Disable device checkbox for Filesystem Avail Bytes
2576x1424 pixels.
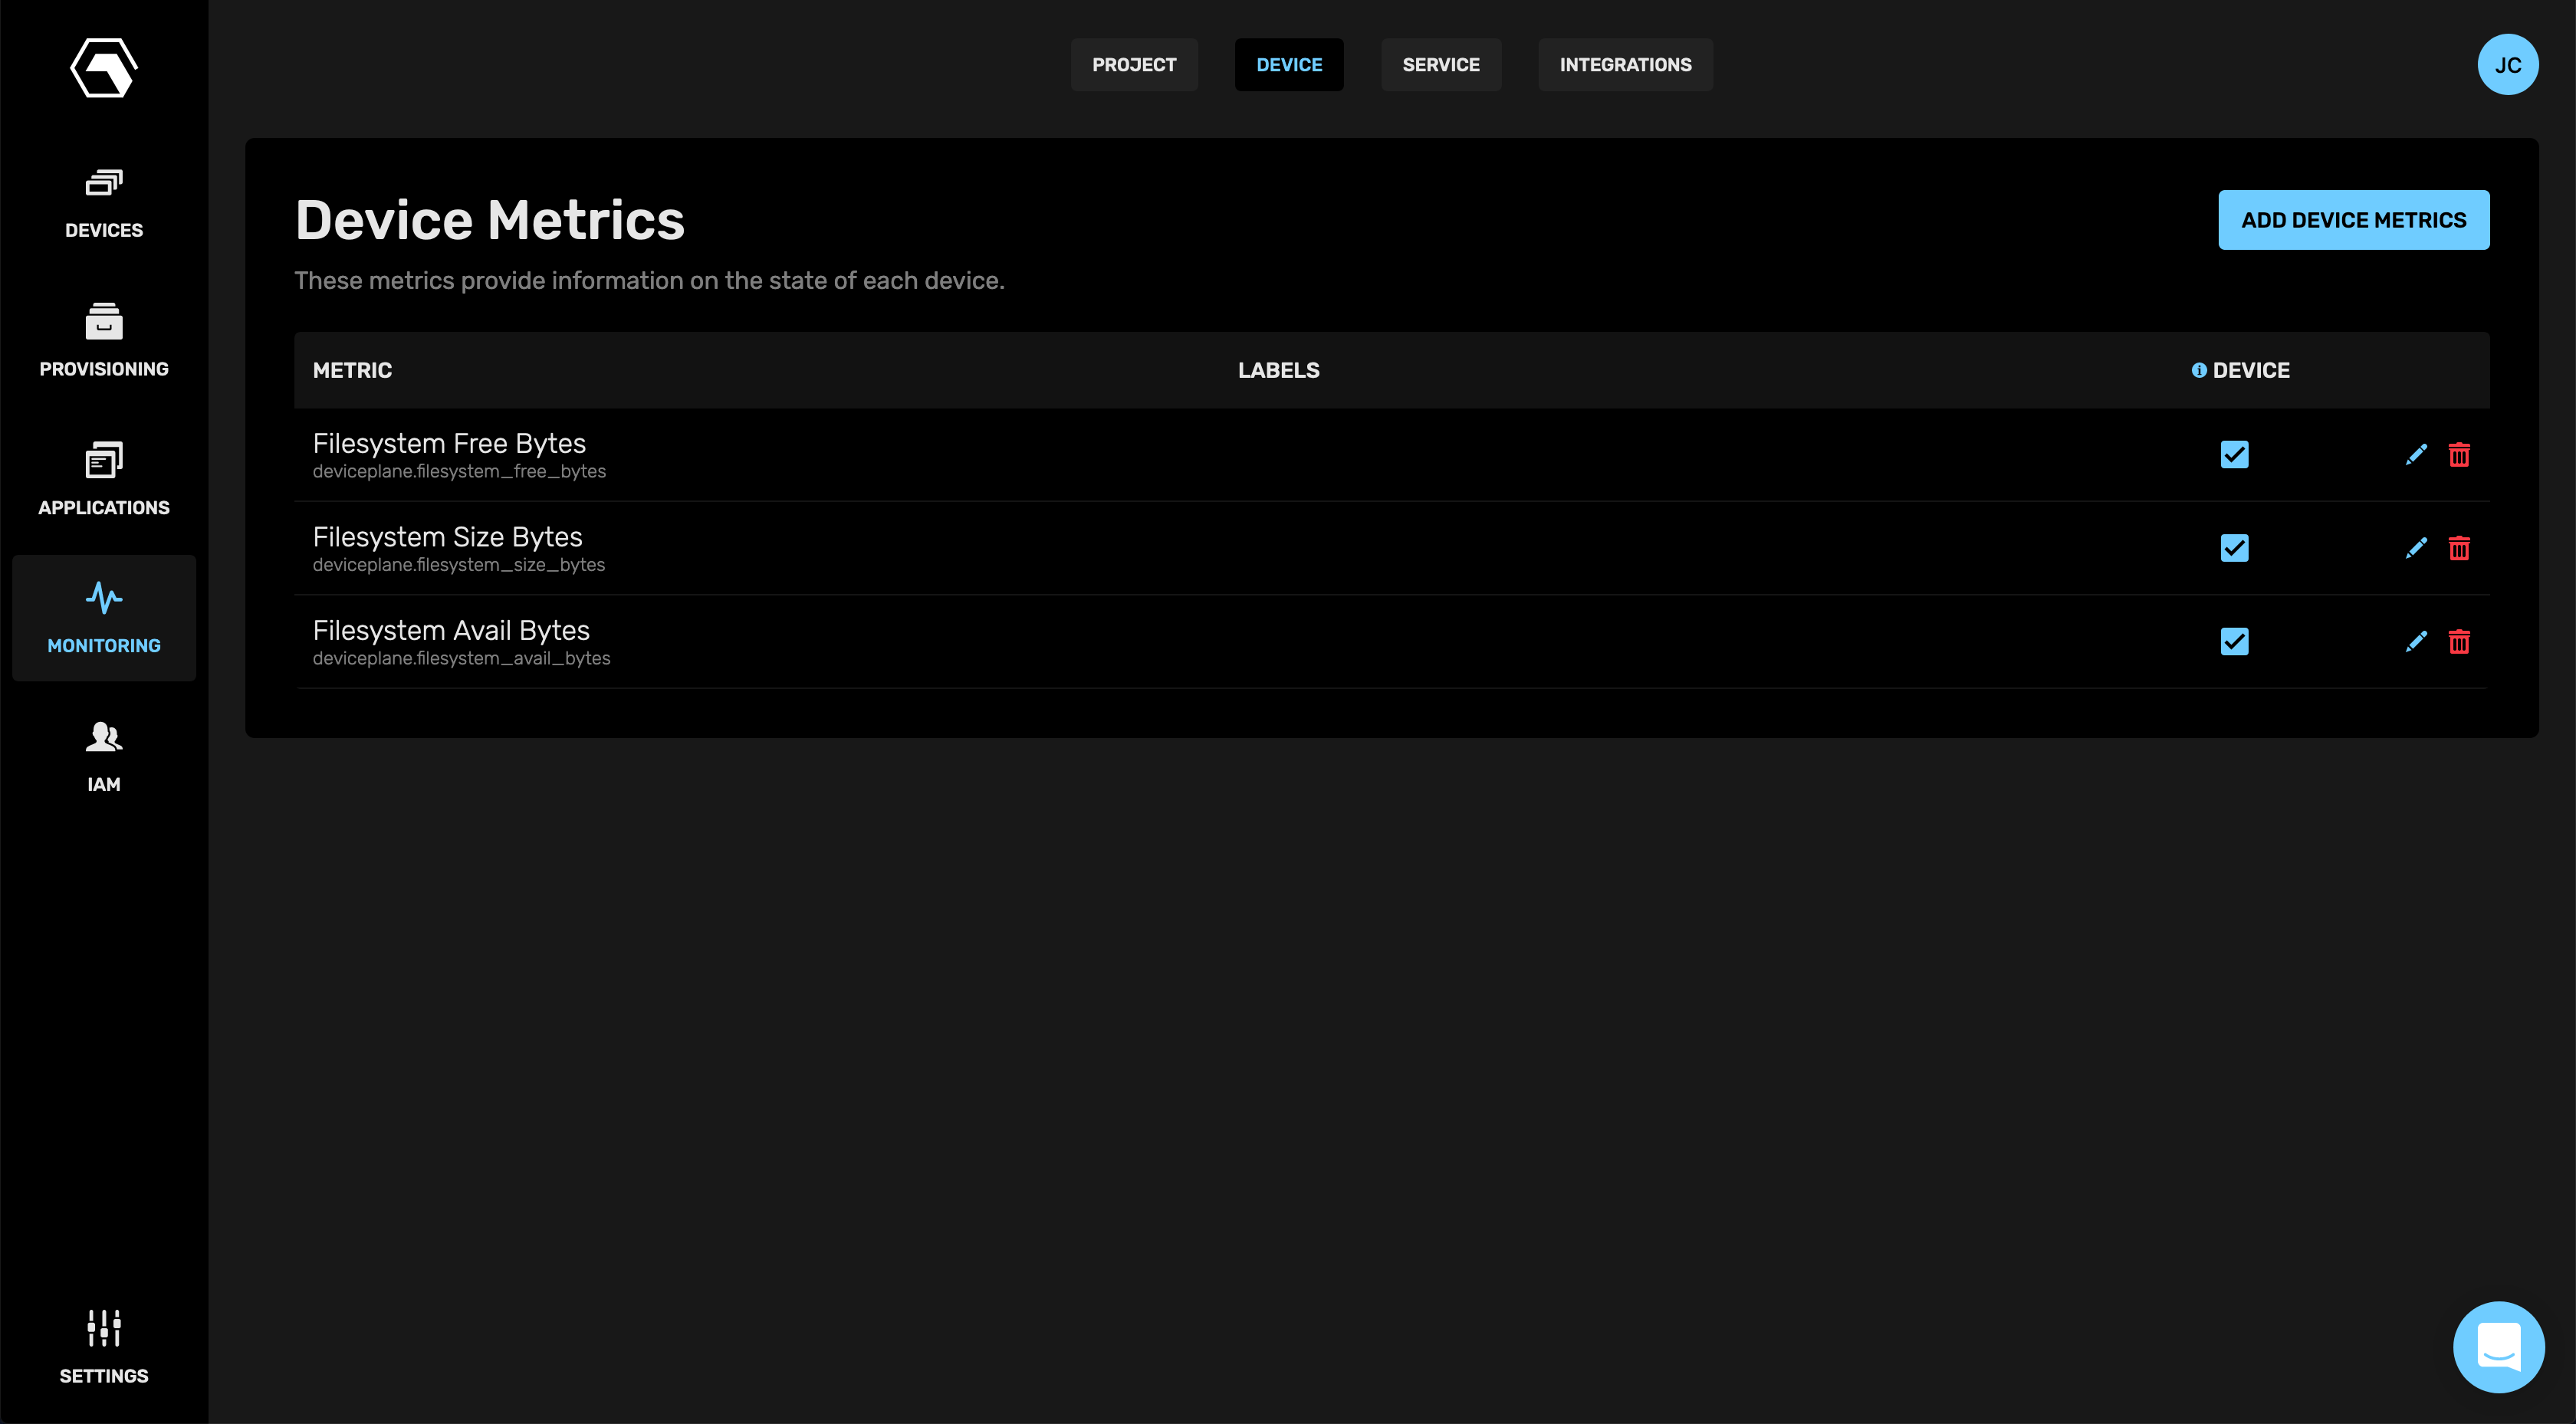[x=2234, y=641]
